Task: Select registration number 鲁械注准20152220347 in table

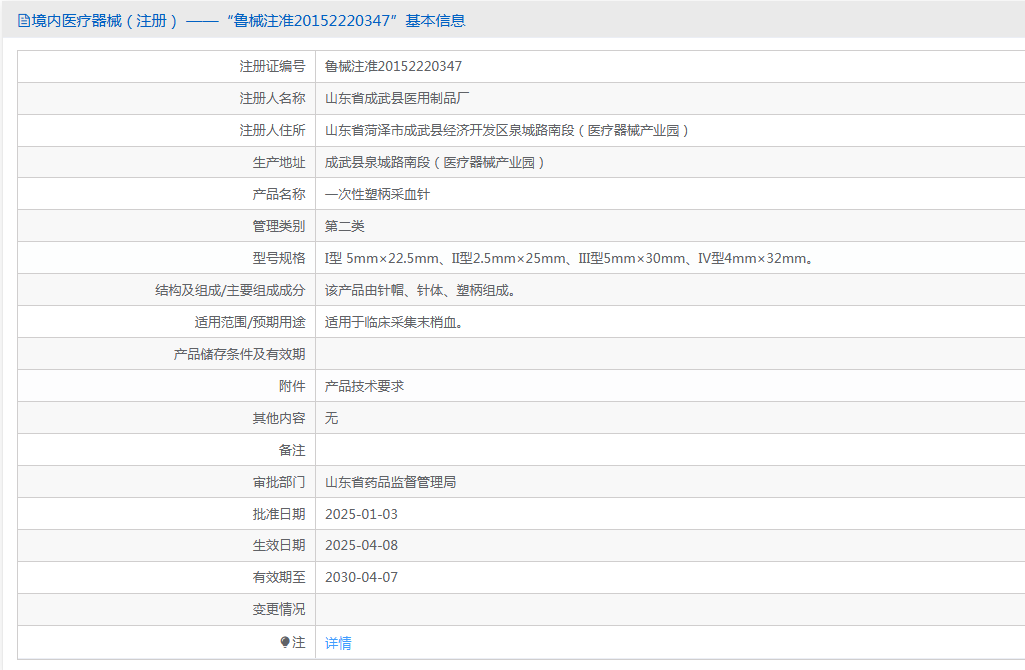Action: [394, 66]
